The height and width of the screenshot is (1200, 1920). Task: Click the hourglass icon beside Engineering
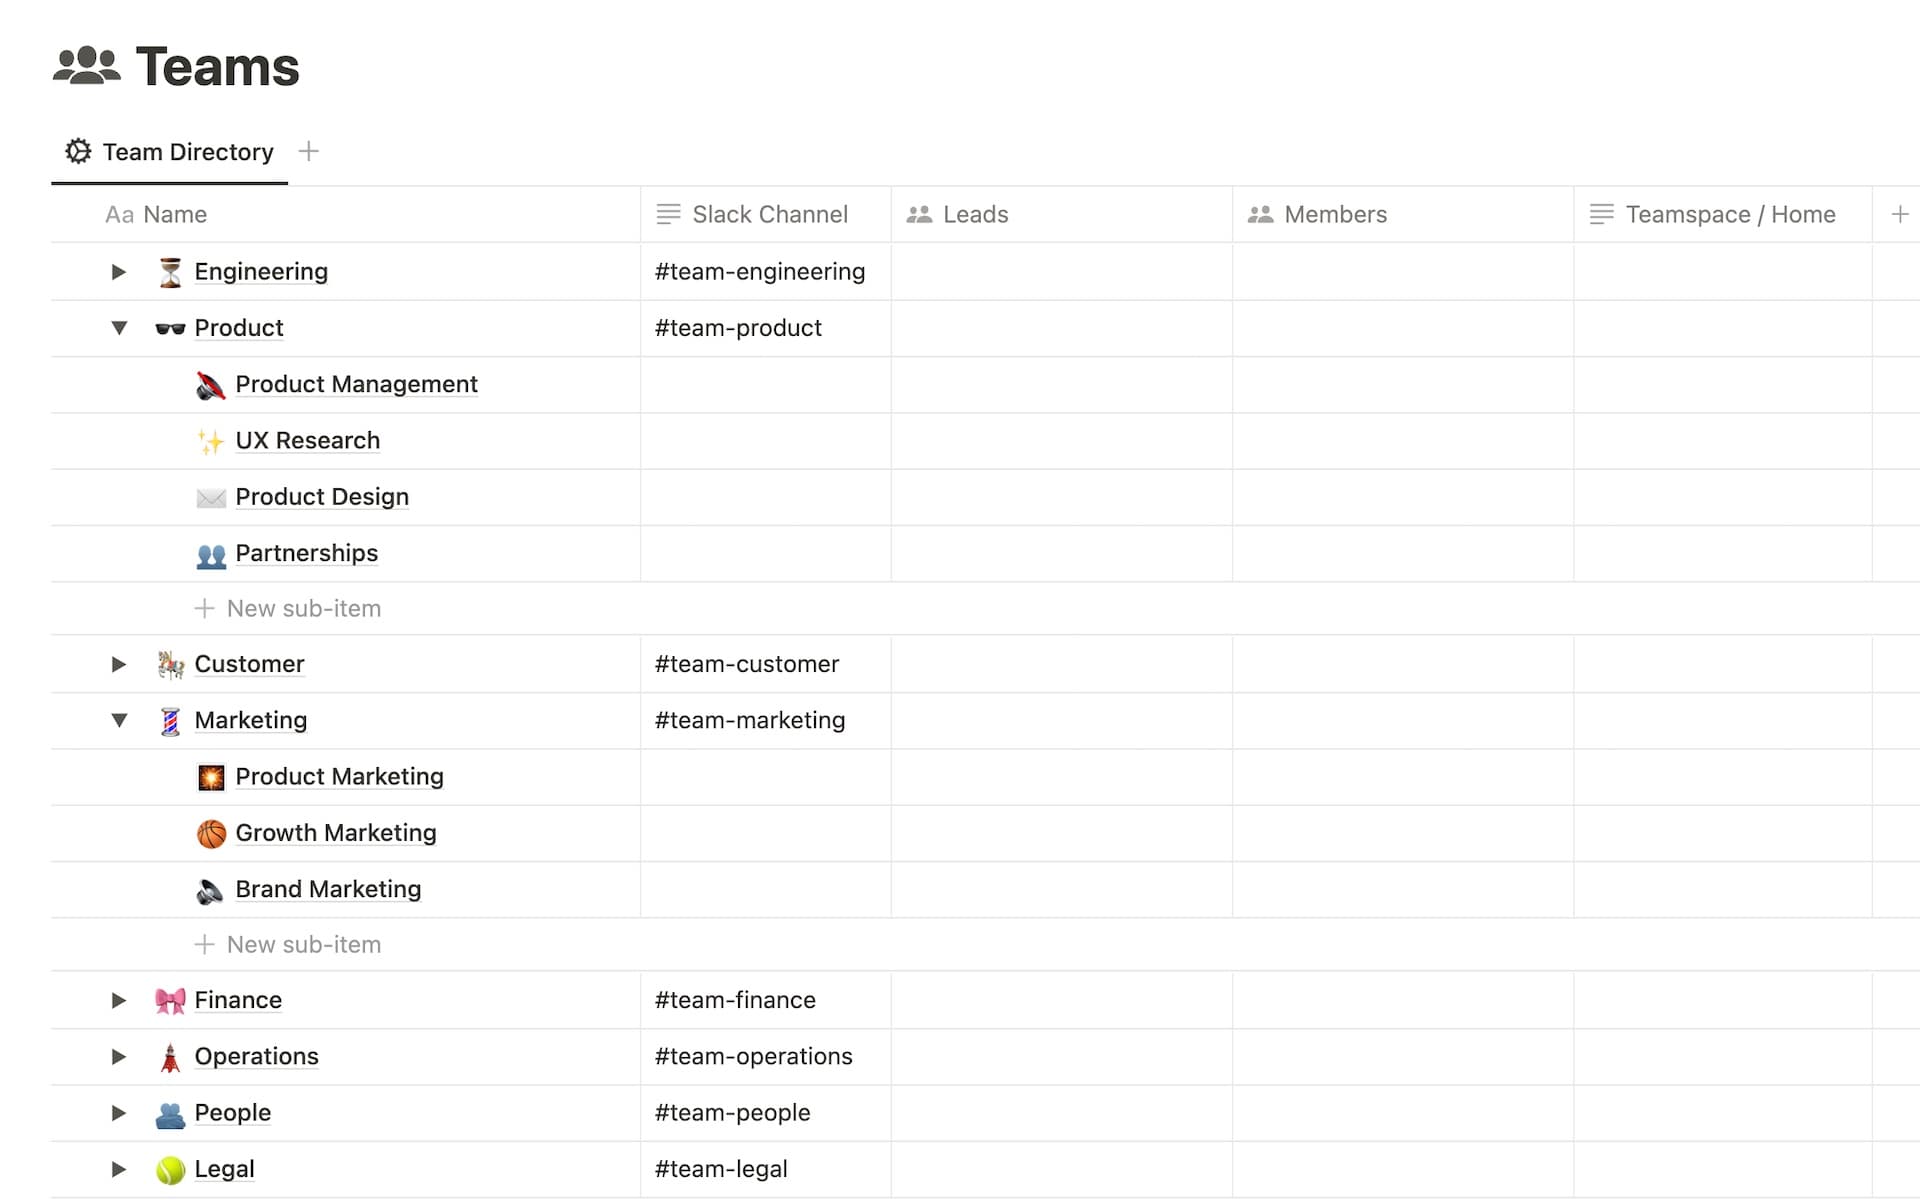170,272
